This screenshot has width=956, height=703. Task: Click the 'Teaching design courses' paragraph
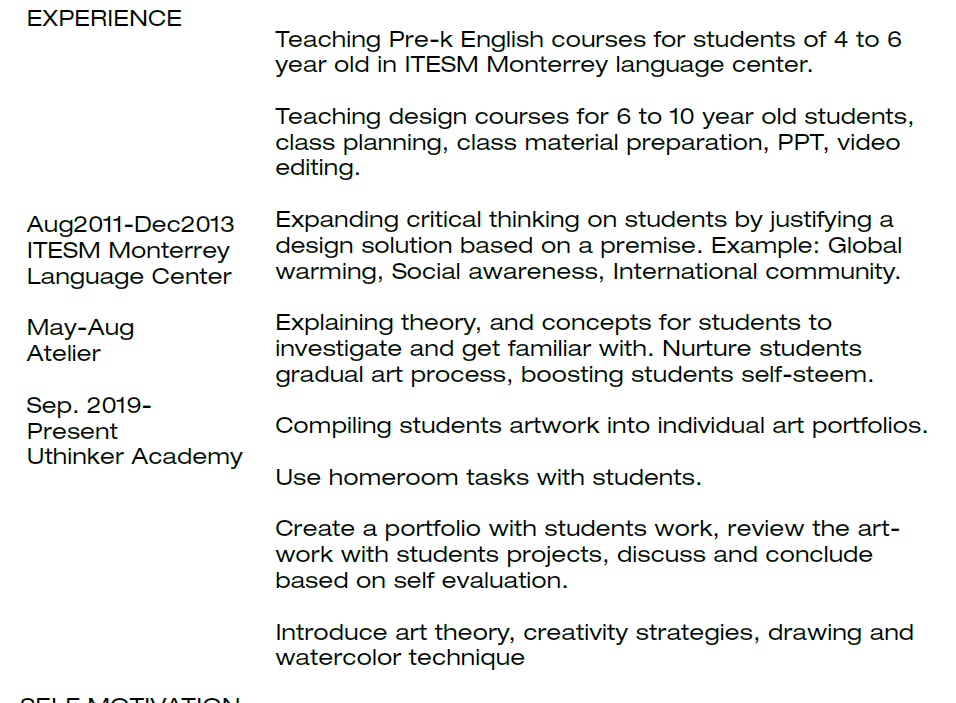(x=594, y=142)
